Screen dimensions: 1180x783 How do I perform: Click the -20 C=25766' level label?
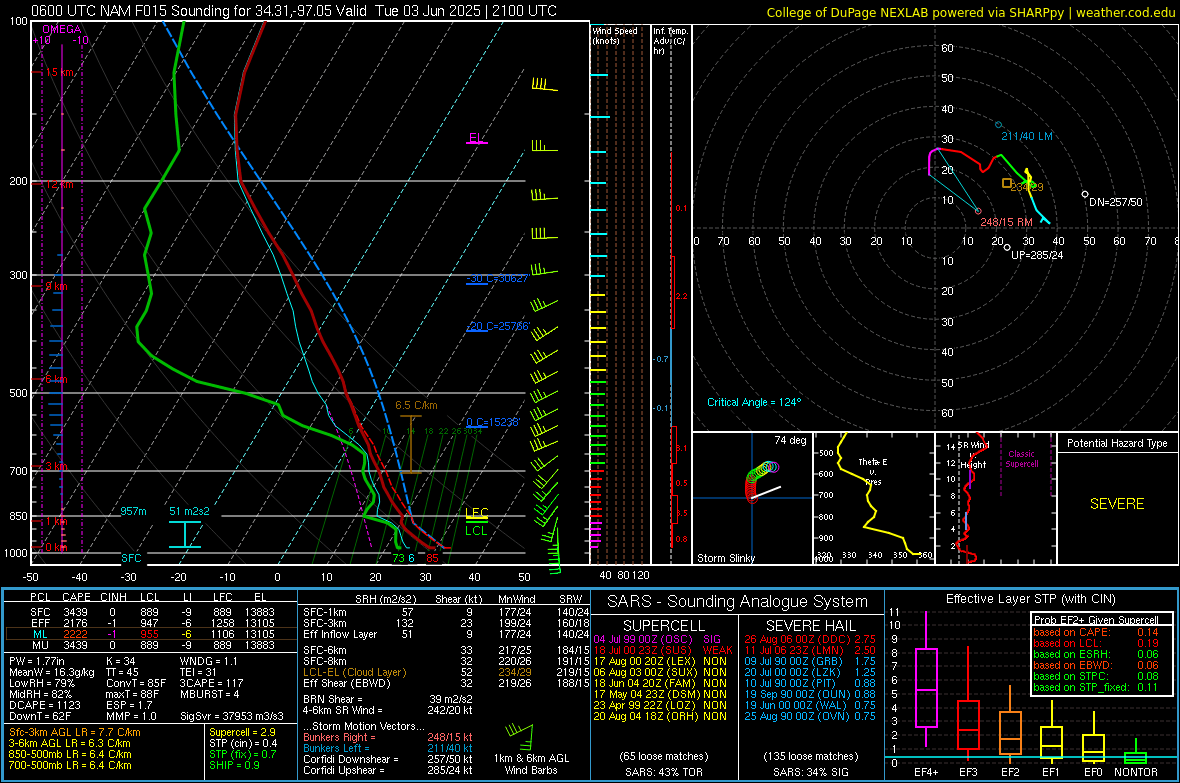497,327
